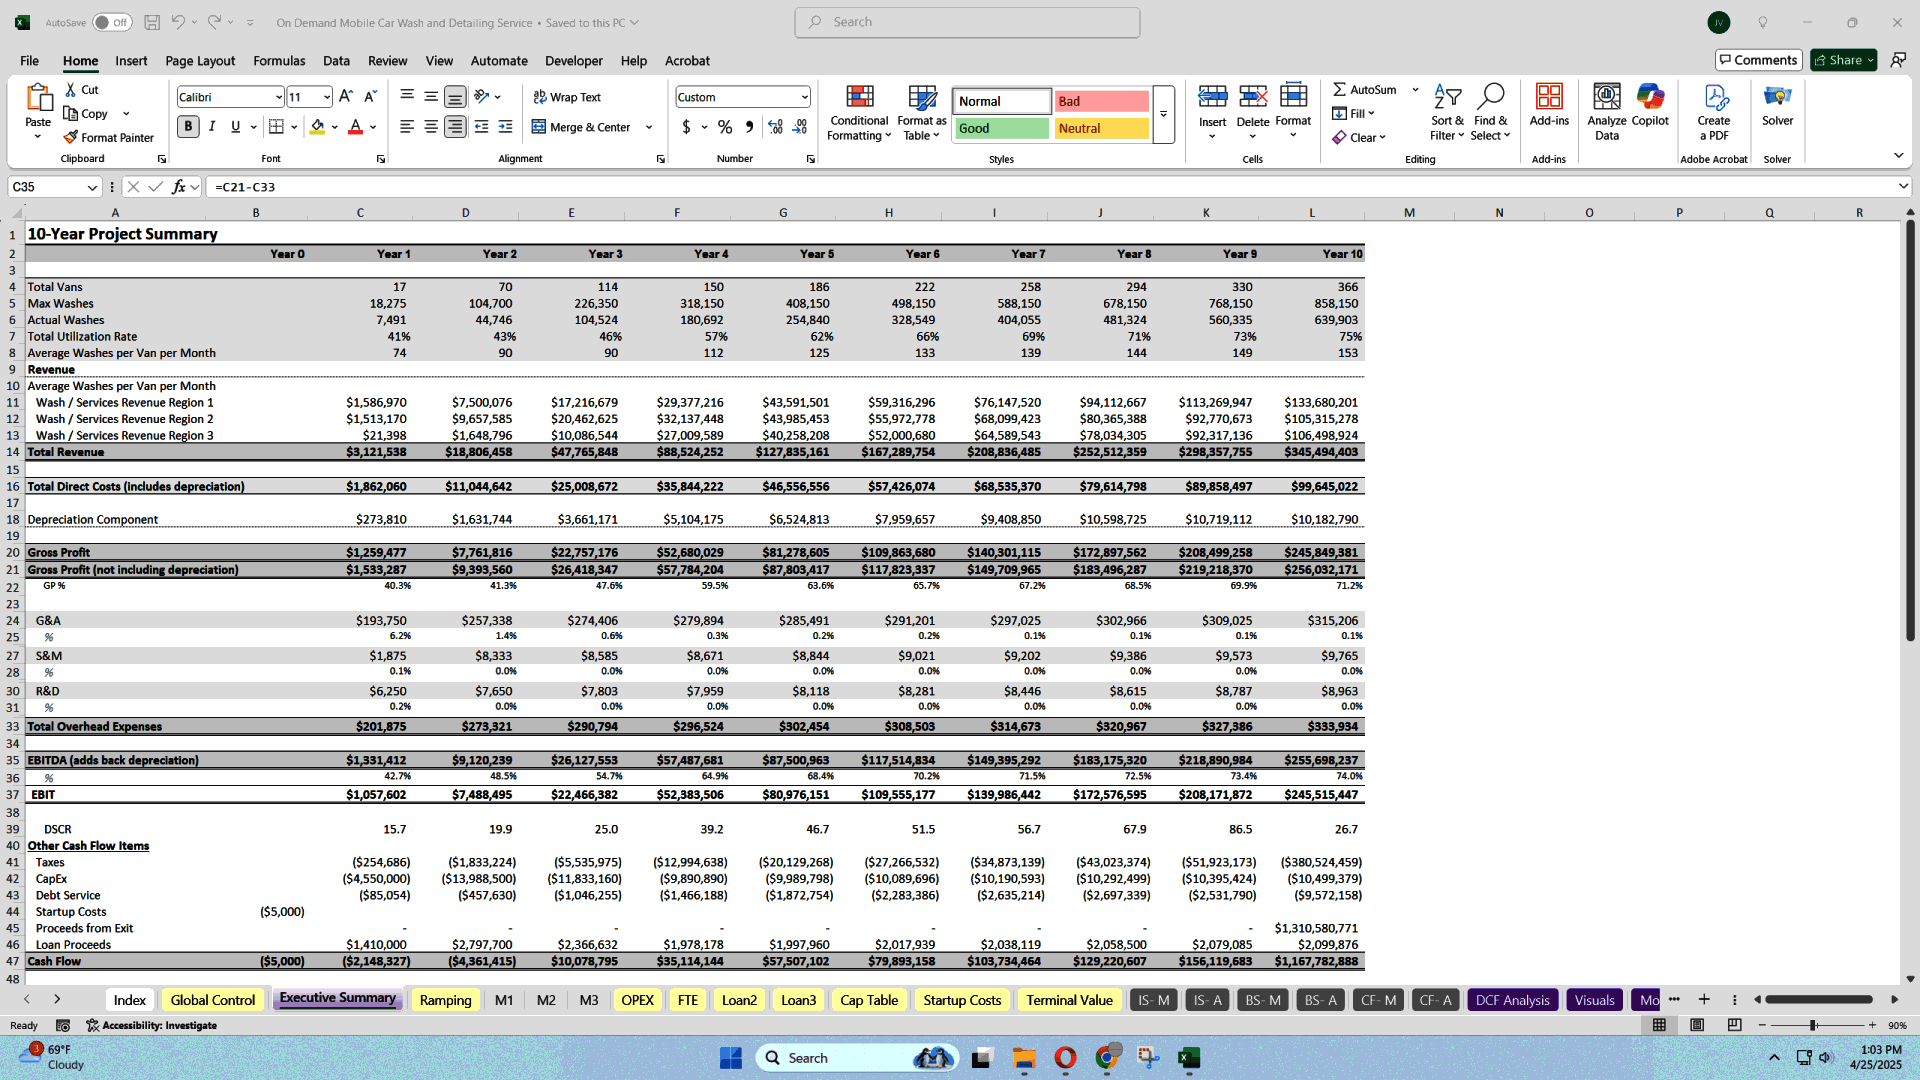
Task: Click the Increase Font Size icon
Action: coord(346,96)
